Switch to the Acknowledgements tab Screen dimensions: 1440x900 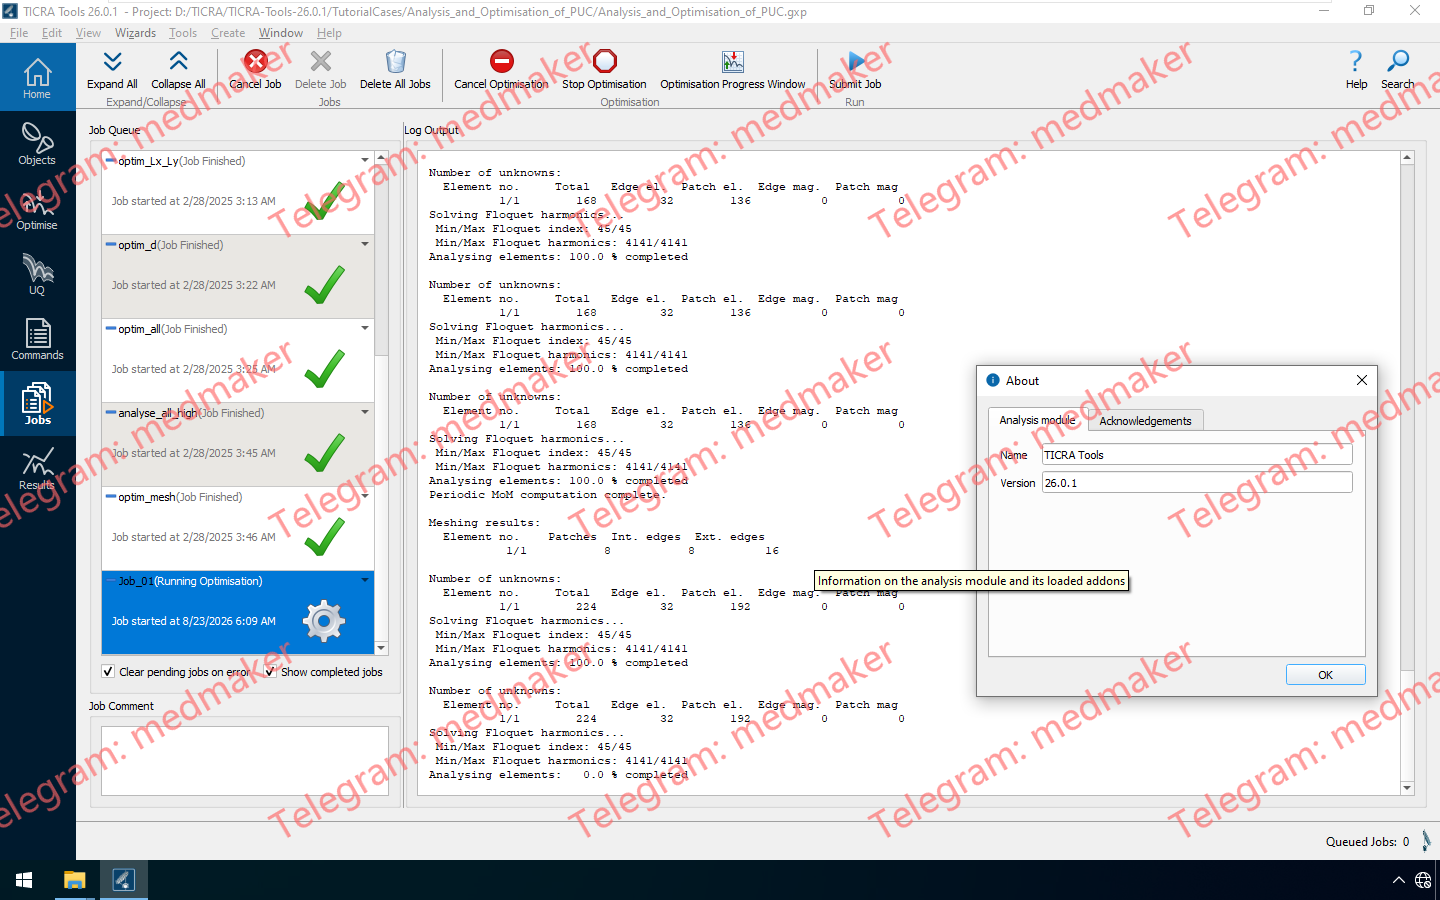pyautogui.click(x=1145, y=421)
